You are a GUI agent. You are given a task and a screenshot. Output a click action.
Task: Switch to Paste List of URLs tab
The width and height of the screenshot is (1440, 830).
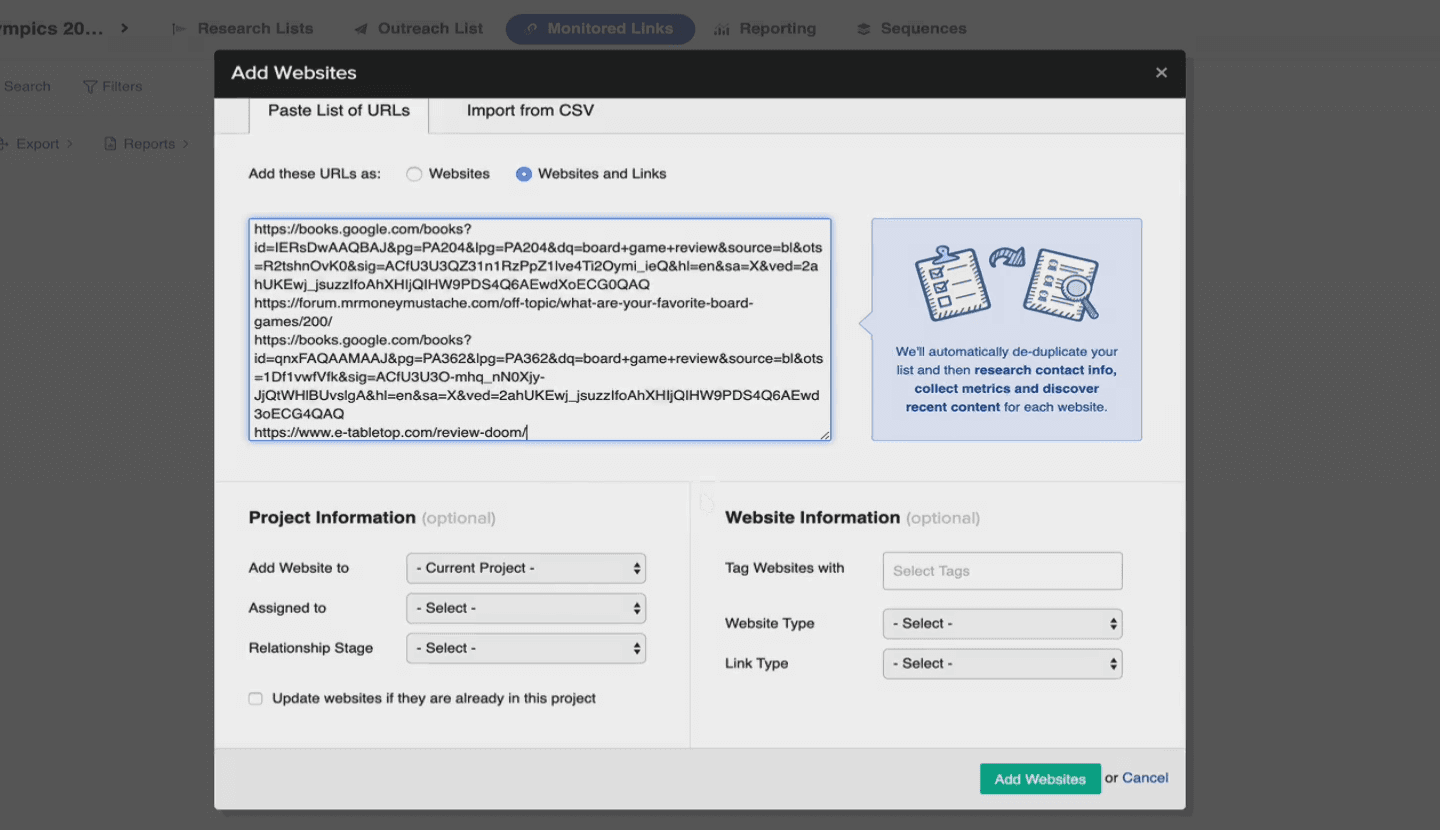tap(339, 111)
